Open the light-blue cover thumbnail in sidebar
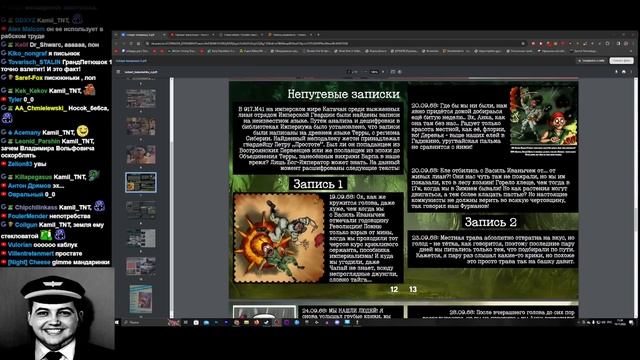Viewport: 640px width, 360px height. pyautogui.click(x=141, y=299)
